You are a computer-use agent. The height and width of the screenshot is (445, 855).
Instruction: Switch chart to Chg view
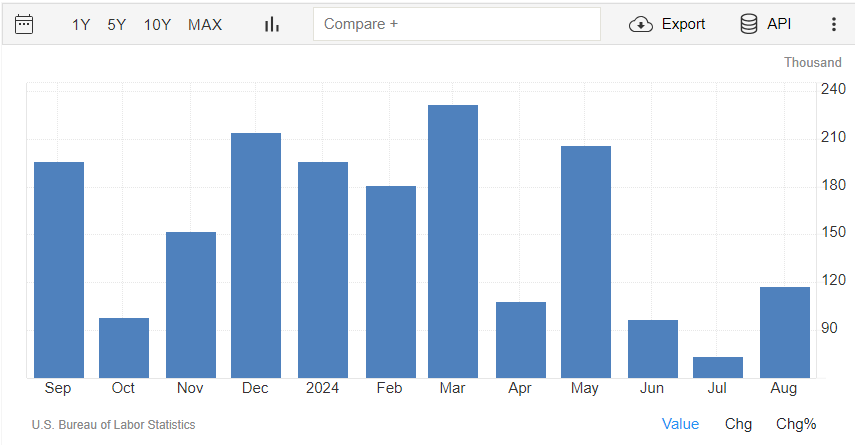click(x=738, y=424)
